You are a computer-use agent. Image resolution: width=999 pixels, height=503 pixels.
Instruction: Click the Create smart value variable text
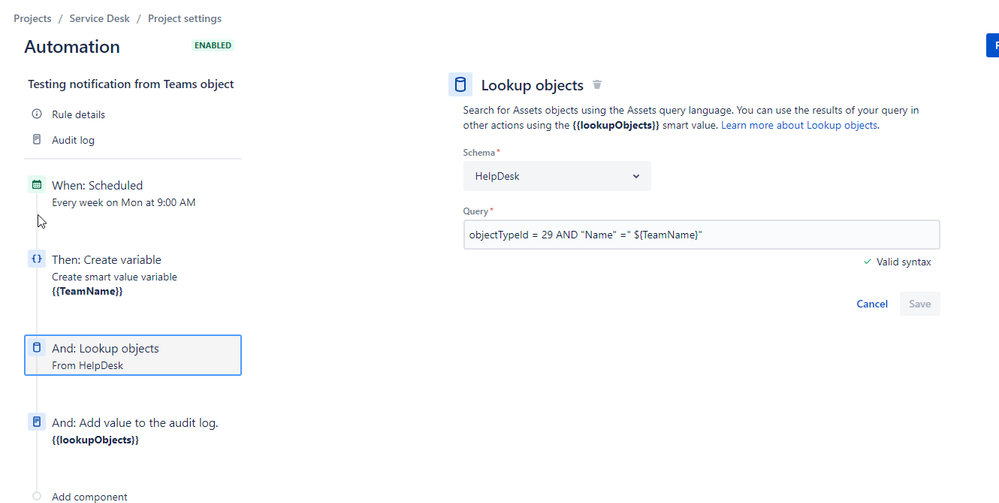(x=114, y=277)
